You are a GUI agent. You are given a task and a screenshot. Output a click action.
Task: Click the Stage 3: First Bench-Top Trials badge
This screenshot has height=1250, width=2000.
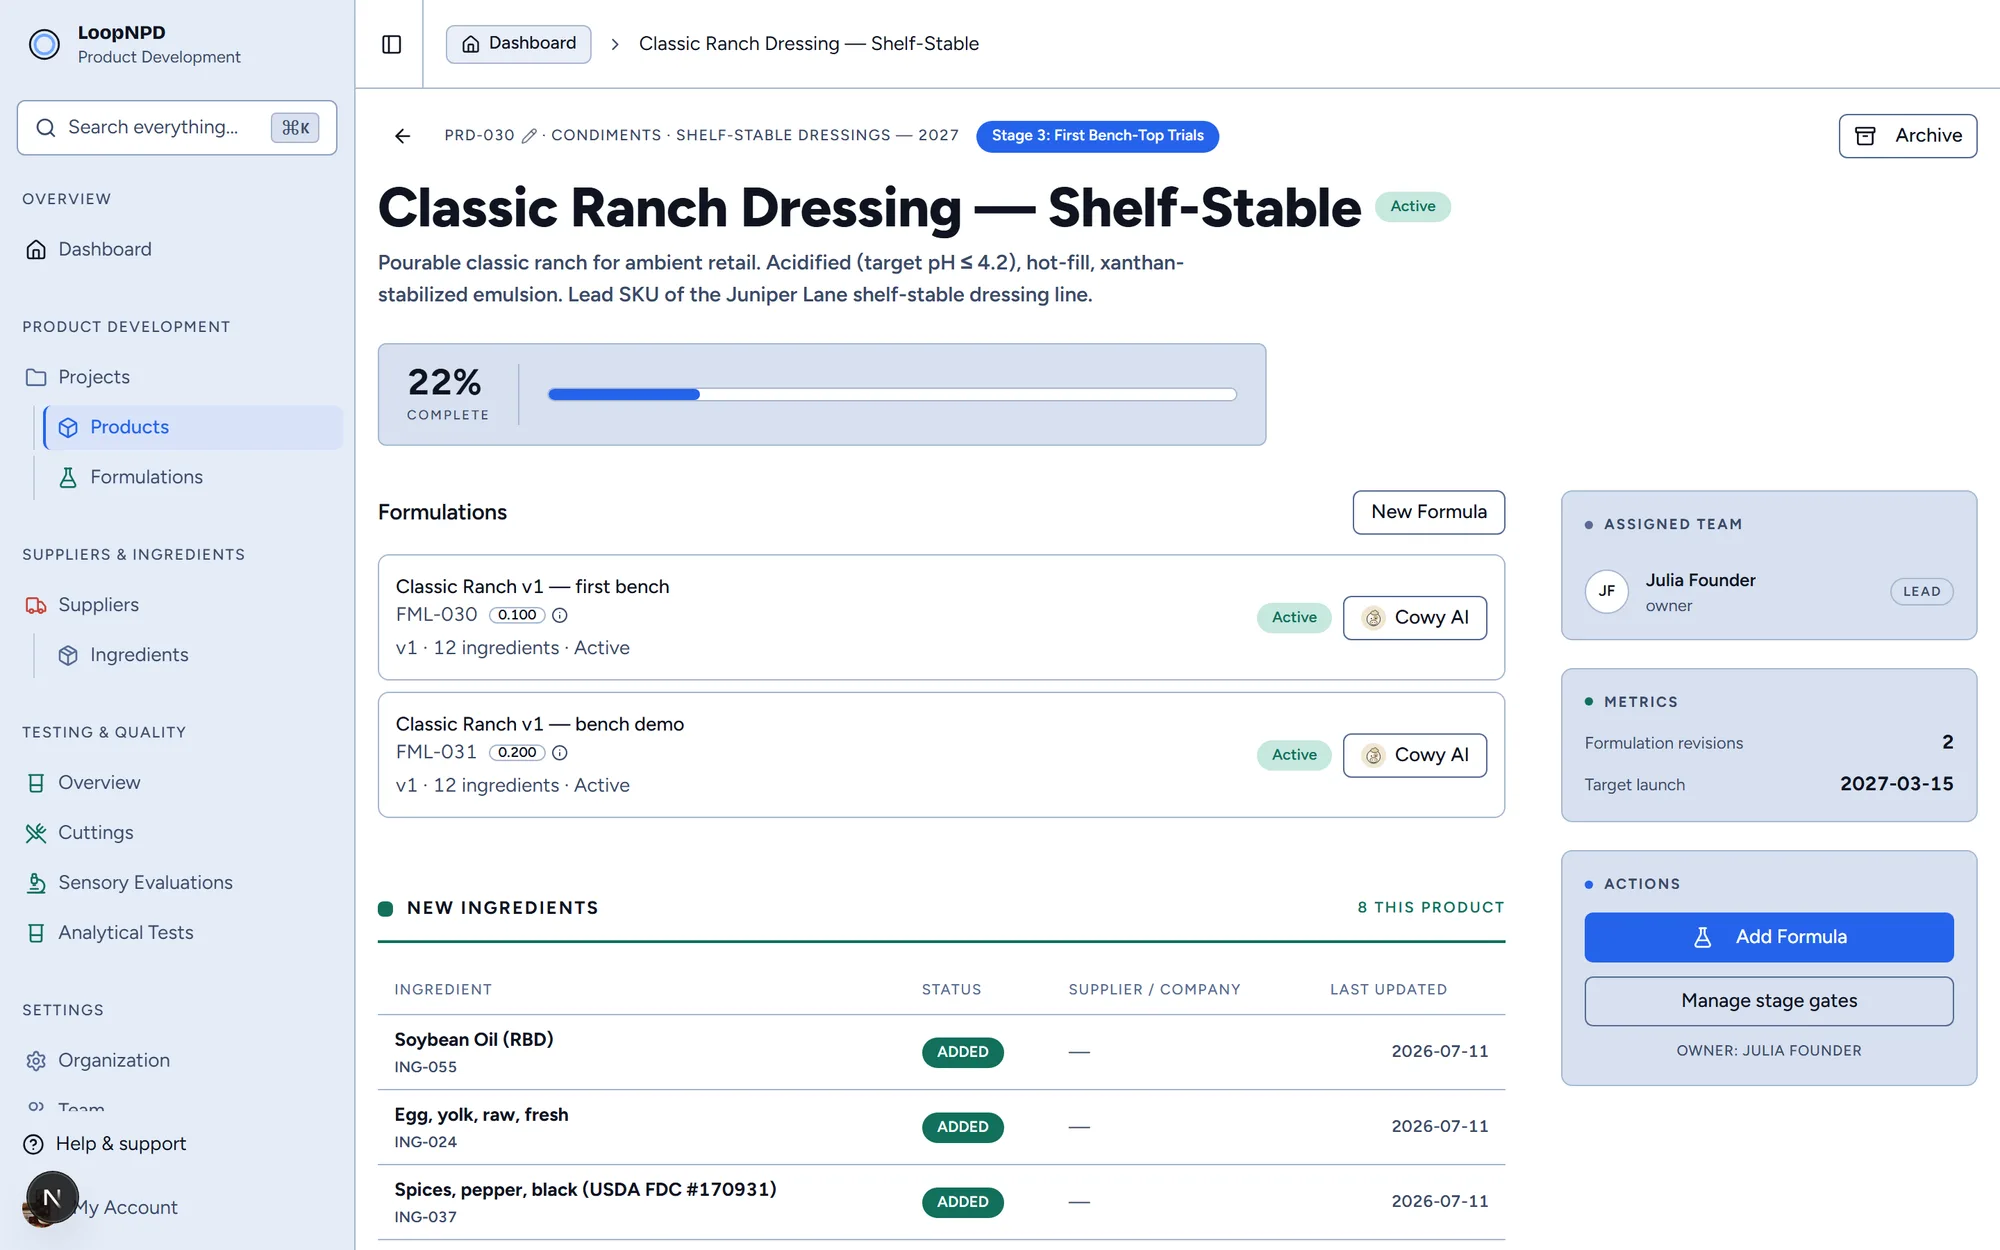click(1097, 136)
